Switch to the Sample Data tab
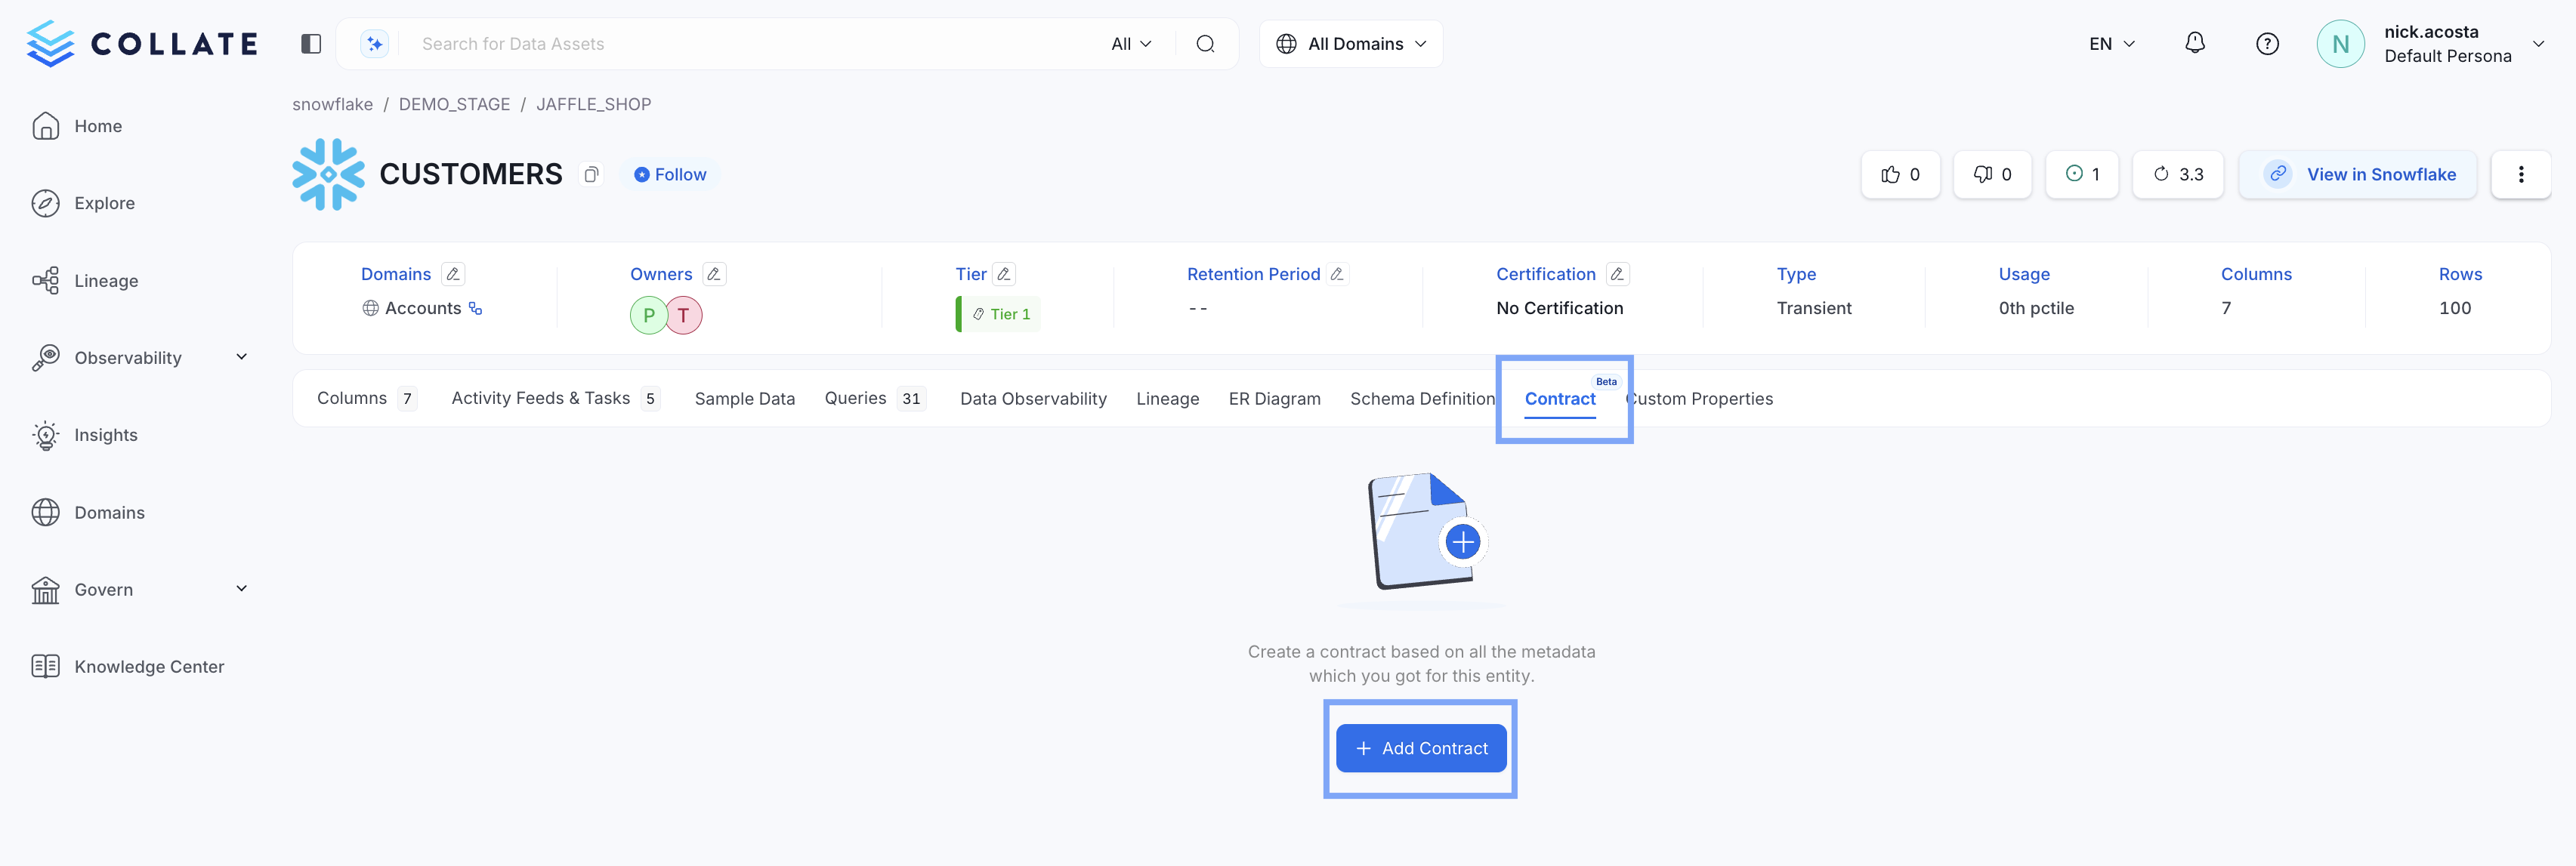The image size is (2576, 866). (x=744, y=398)
